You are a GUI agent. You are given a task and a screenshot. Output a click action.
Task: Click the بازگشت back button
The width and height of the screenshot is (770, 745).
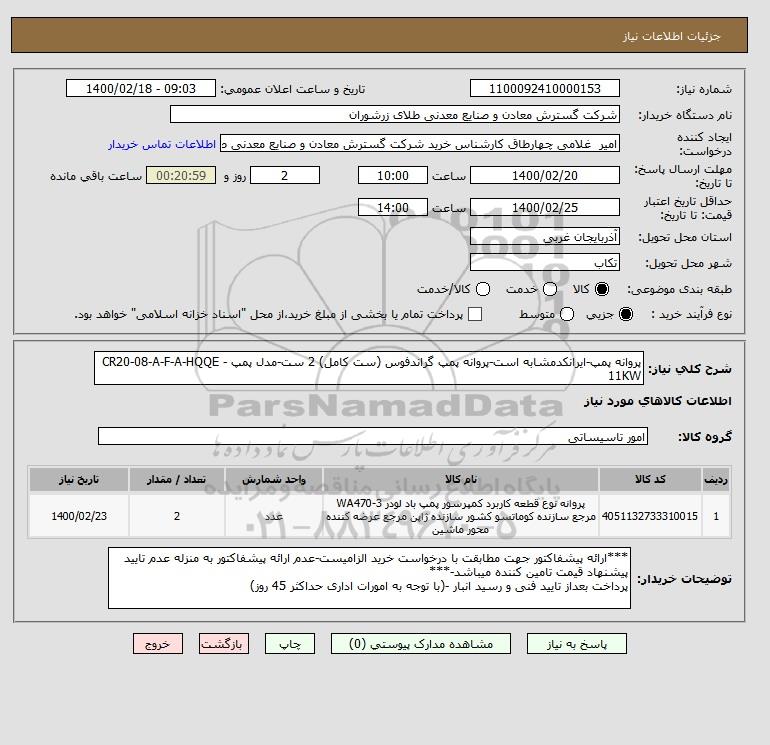(224, 644)
